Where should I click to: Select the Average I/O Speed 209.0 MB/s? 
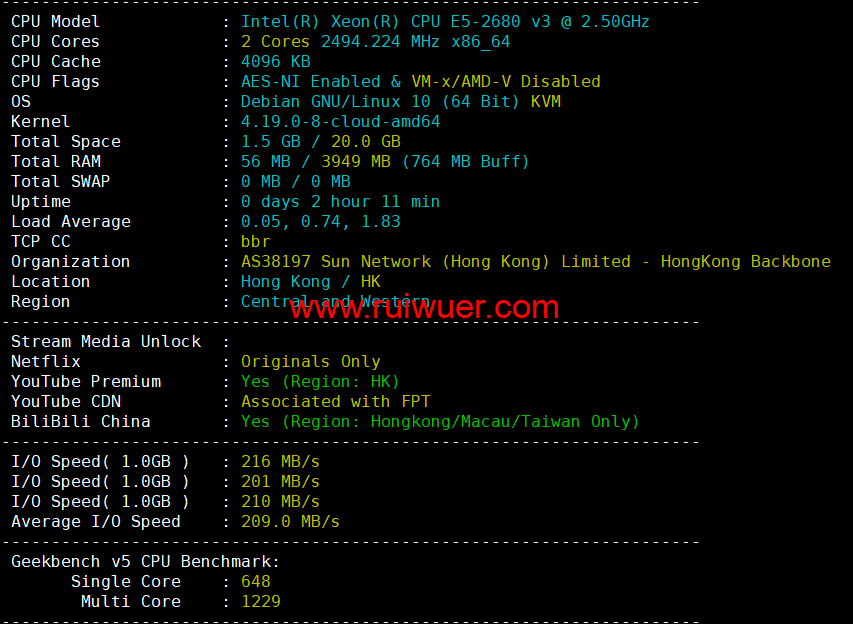point(290,522)
